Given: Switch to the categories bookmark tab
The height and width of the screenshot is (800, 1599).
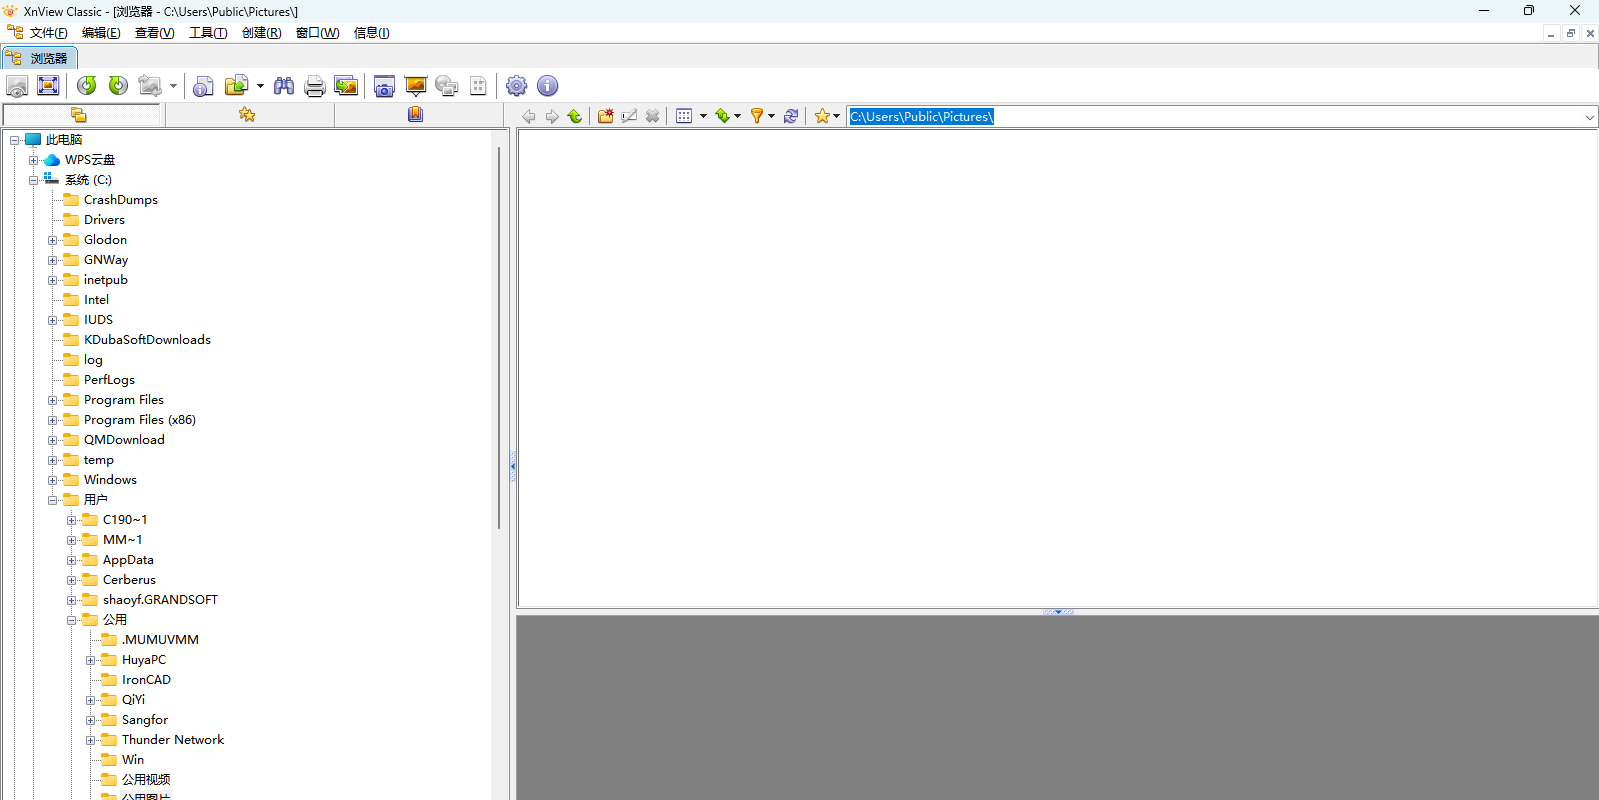Looking at the screenshot, I should click(416, 115).
